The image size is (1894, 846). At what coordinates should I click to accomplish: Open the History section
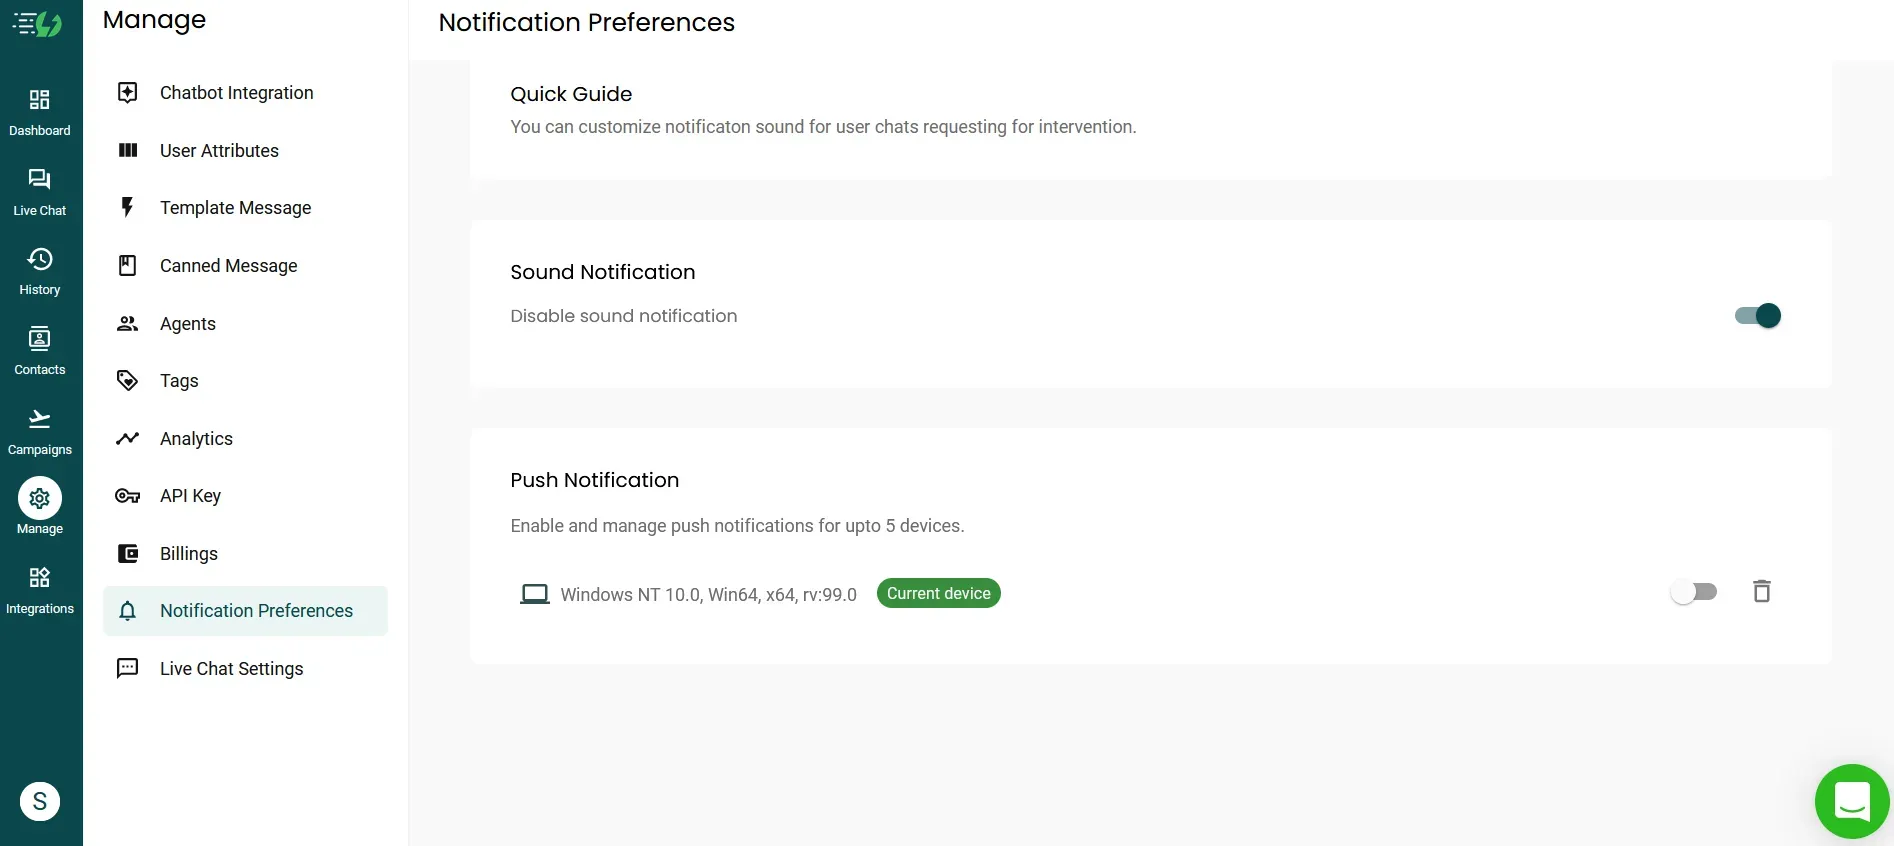pos(40,271)
